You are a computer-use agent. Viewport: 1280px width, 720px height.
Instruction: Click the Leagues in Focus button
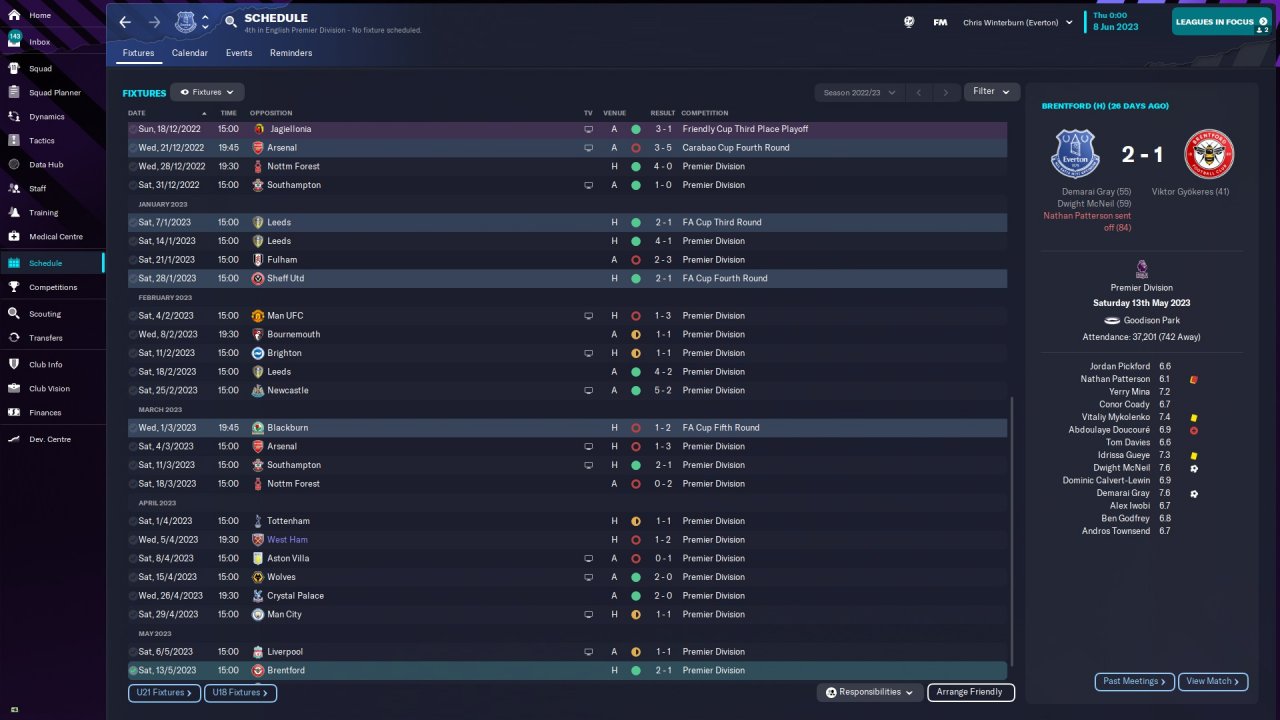coord(1222,22)
